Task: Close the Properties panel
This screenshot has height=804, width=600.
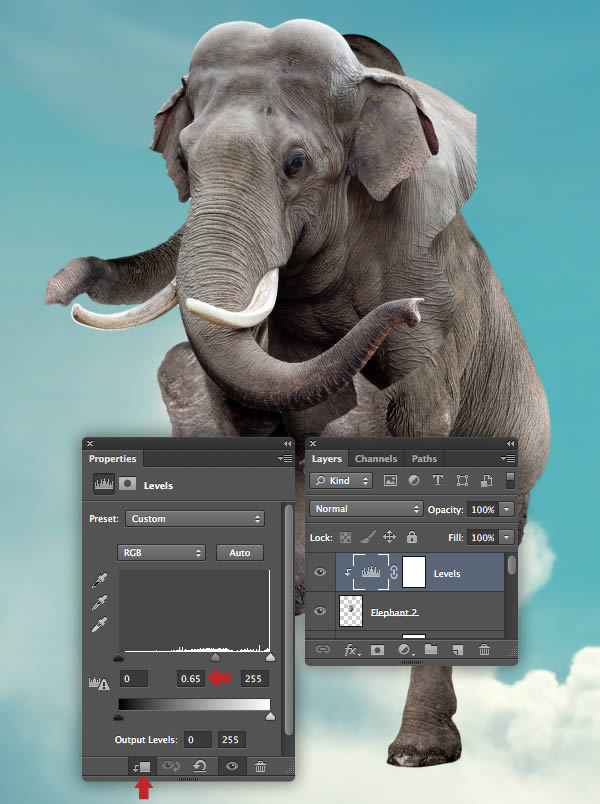Action: tap(90, 444)
